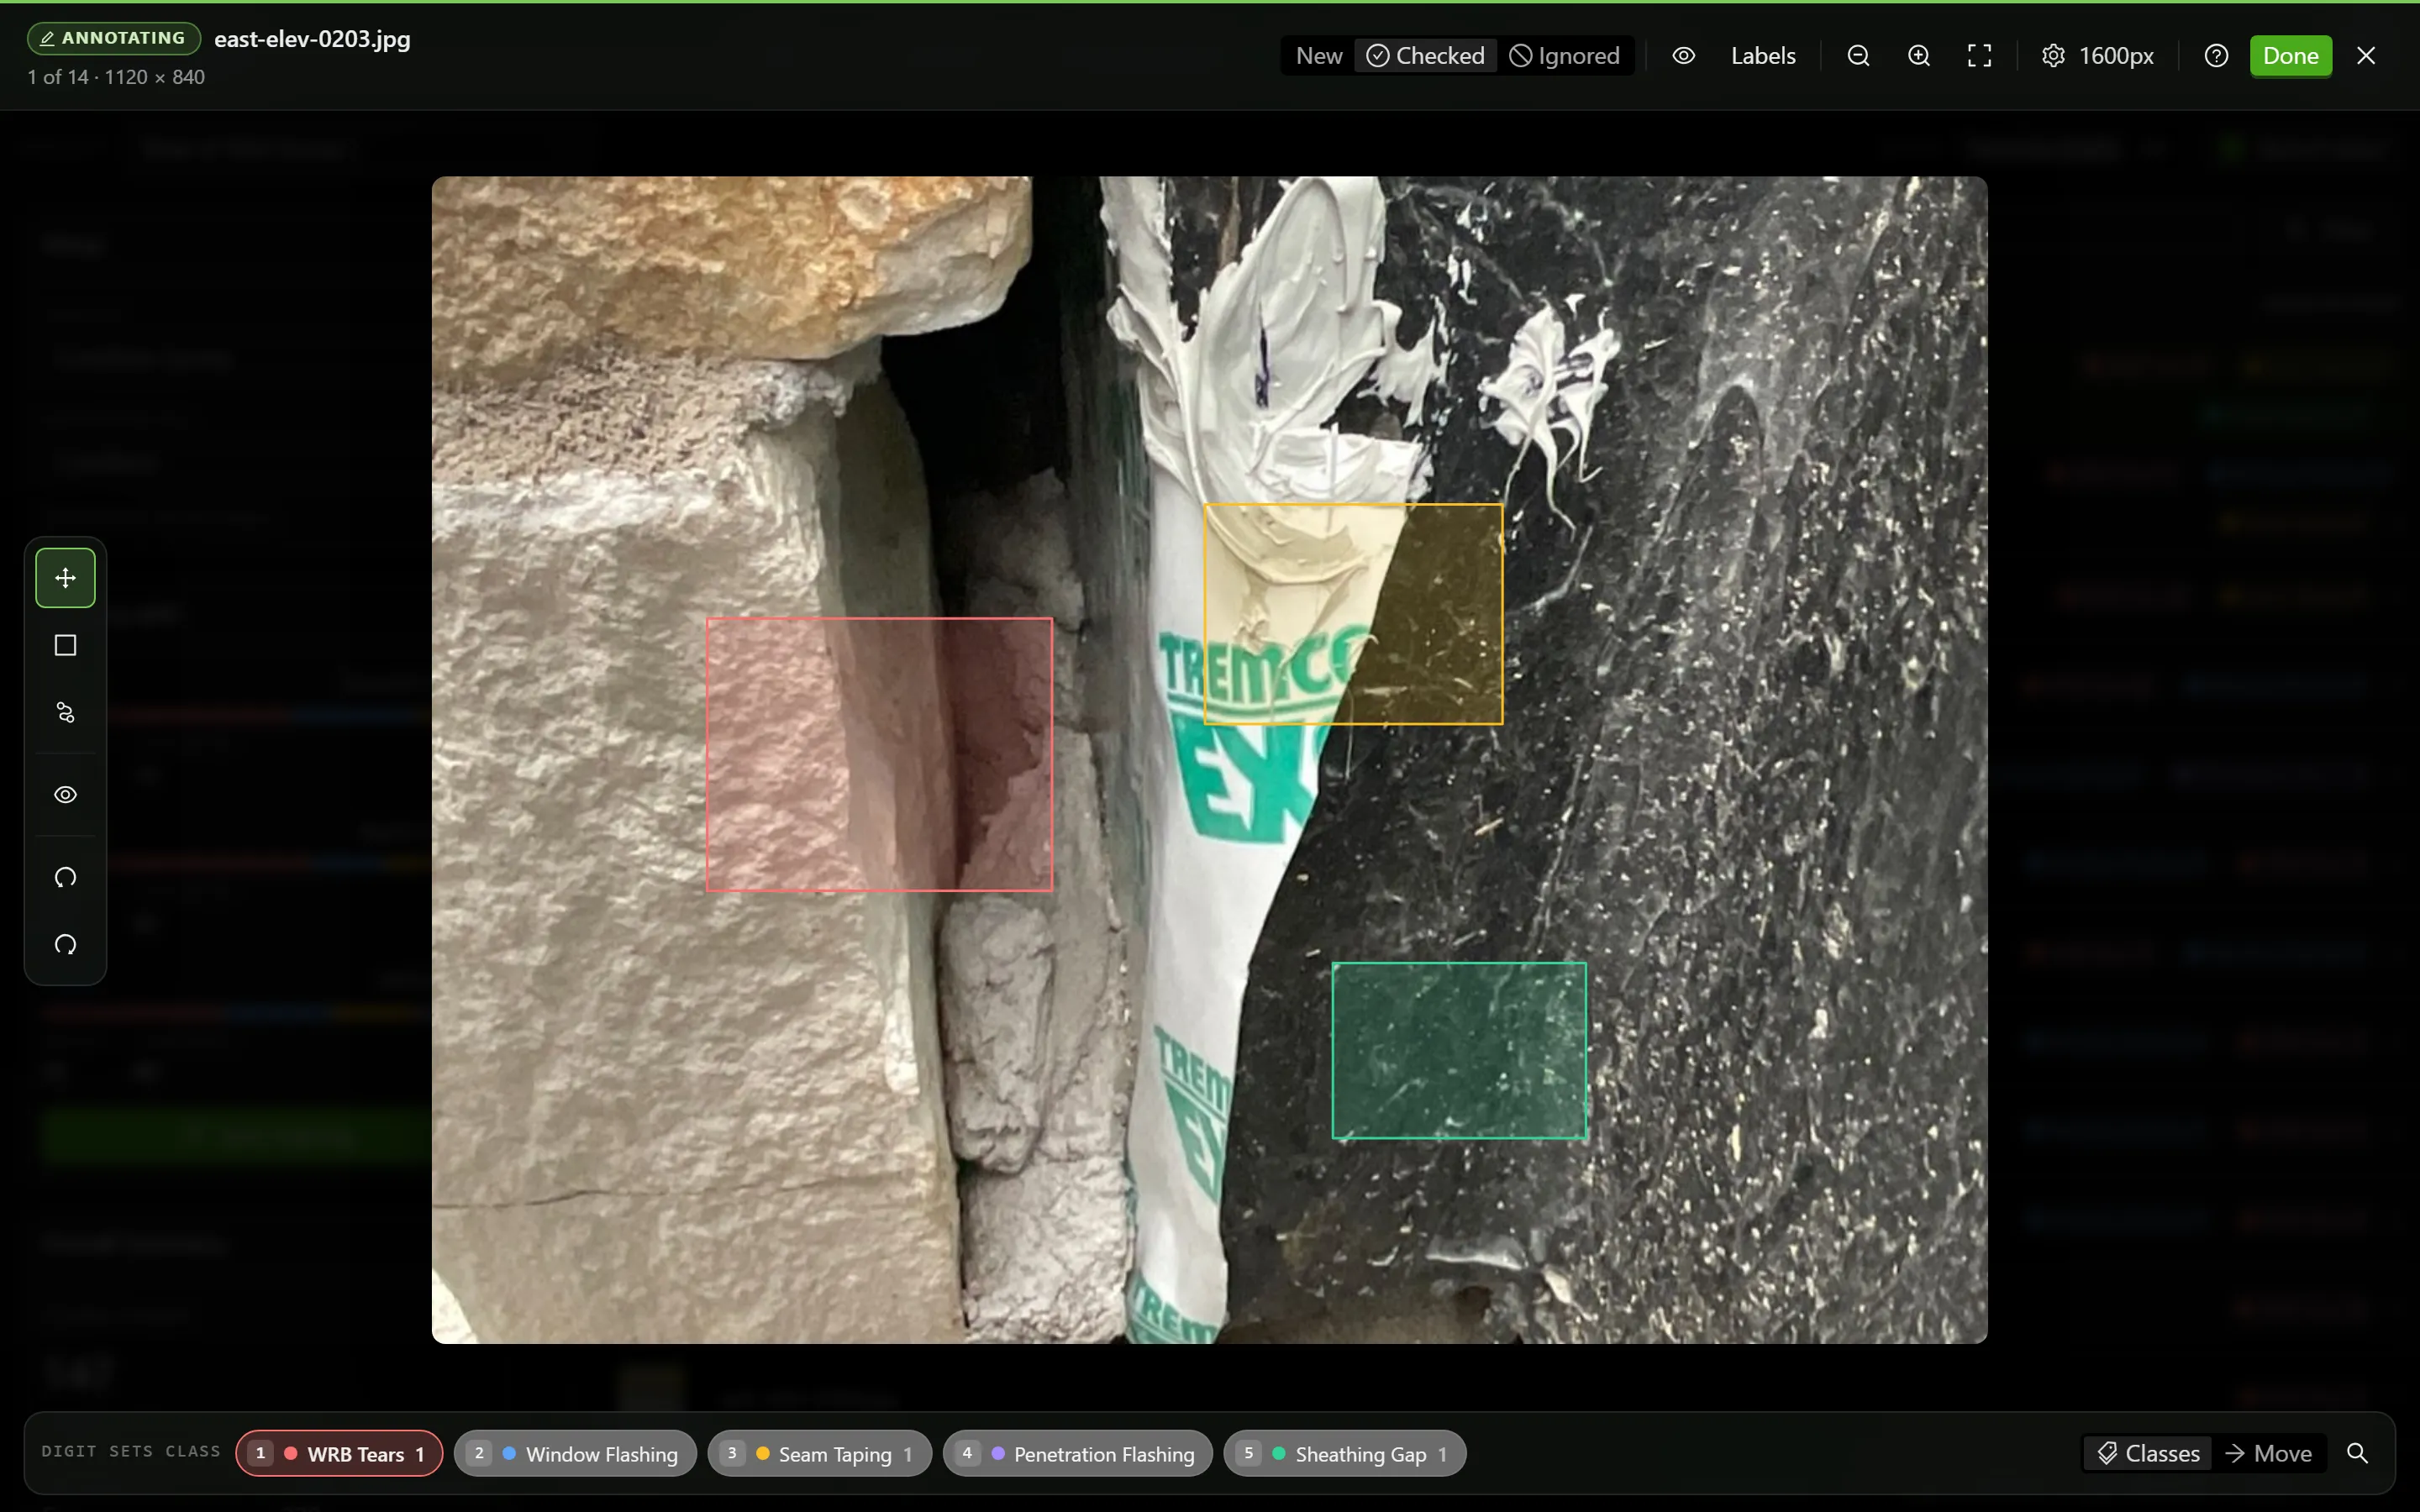Mark image status as Ignored
The width and height of the screenshot is (2420, 1512).
point(1564,56)
